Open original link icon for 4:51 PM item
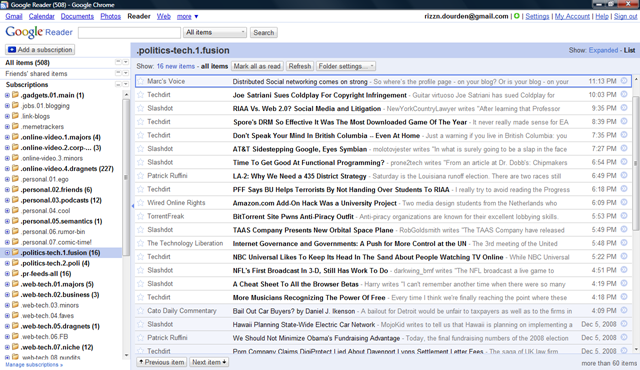The height and width of the screenshot is (370, 640). 624,270
